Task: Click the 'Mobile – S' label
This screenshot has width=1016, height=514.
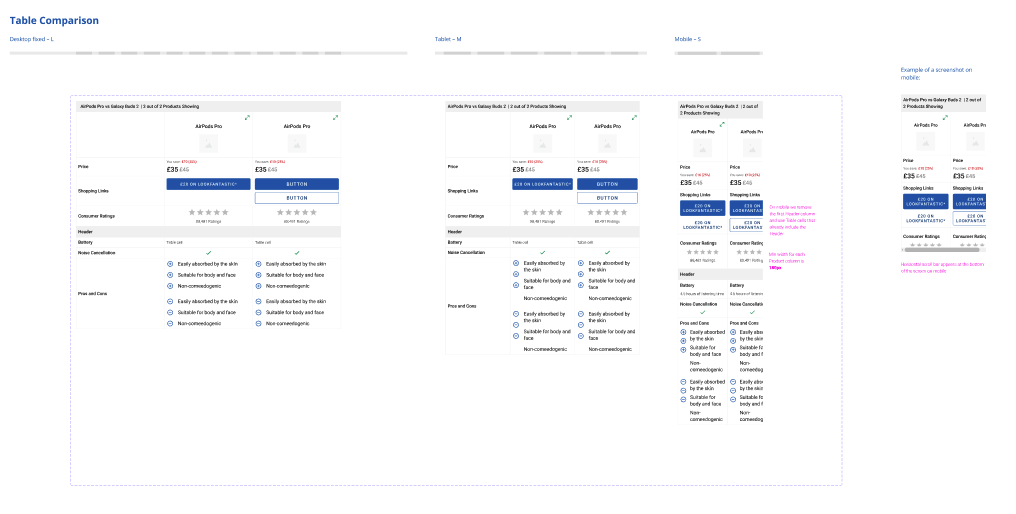Action: (687, 39)
